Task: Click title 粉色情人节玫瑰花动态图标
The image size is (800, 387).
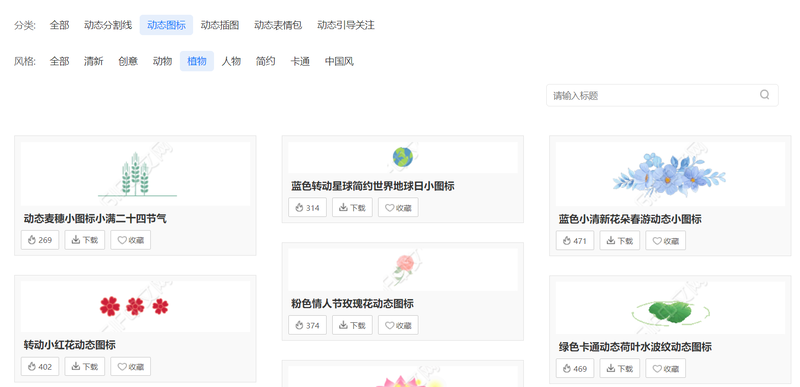Action: 353,304
